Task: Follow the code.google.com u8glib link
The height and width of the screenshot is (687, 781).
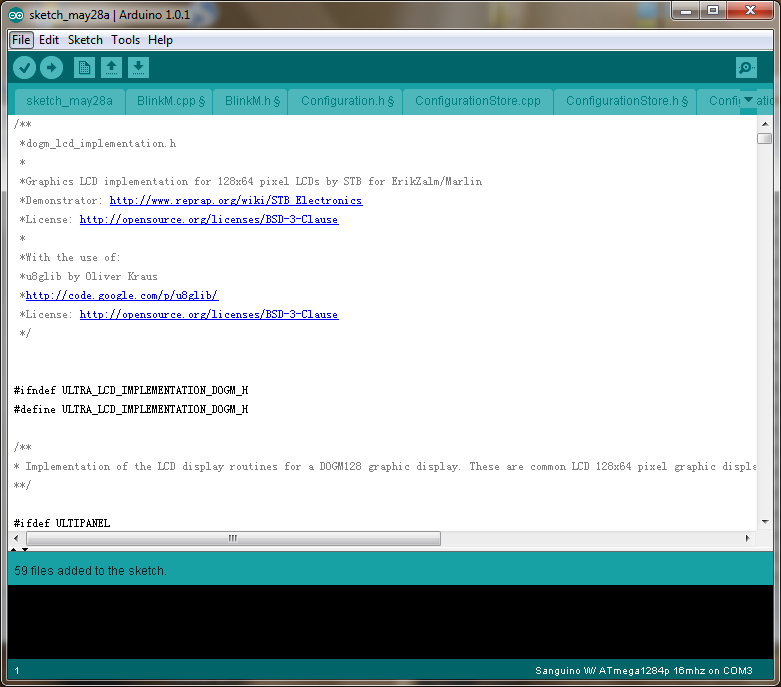Action: (122, 296)
